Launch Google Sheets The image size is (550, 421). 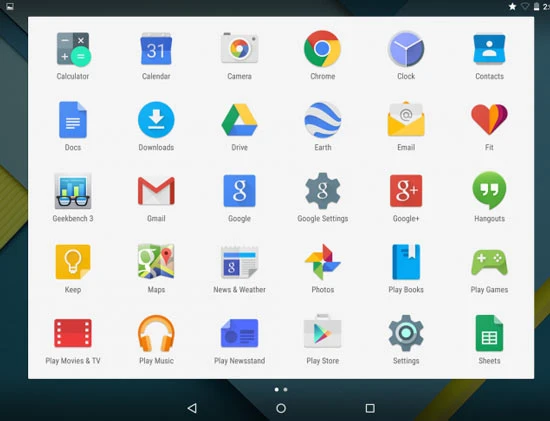[x=489, y=333]
